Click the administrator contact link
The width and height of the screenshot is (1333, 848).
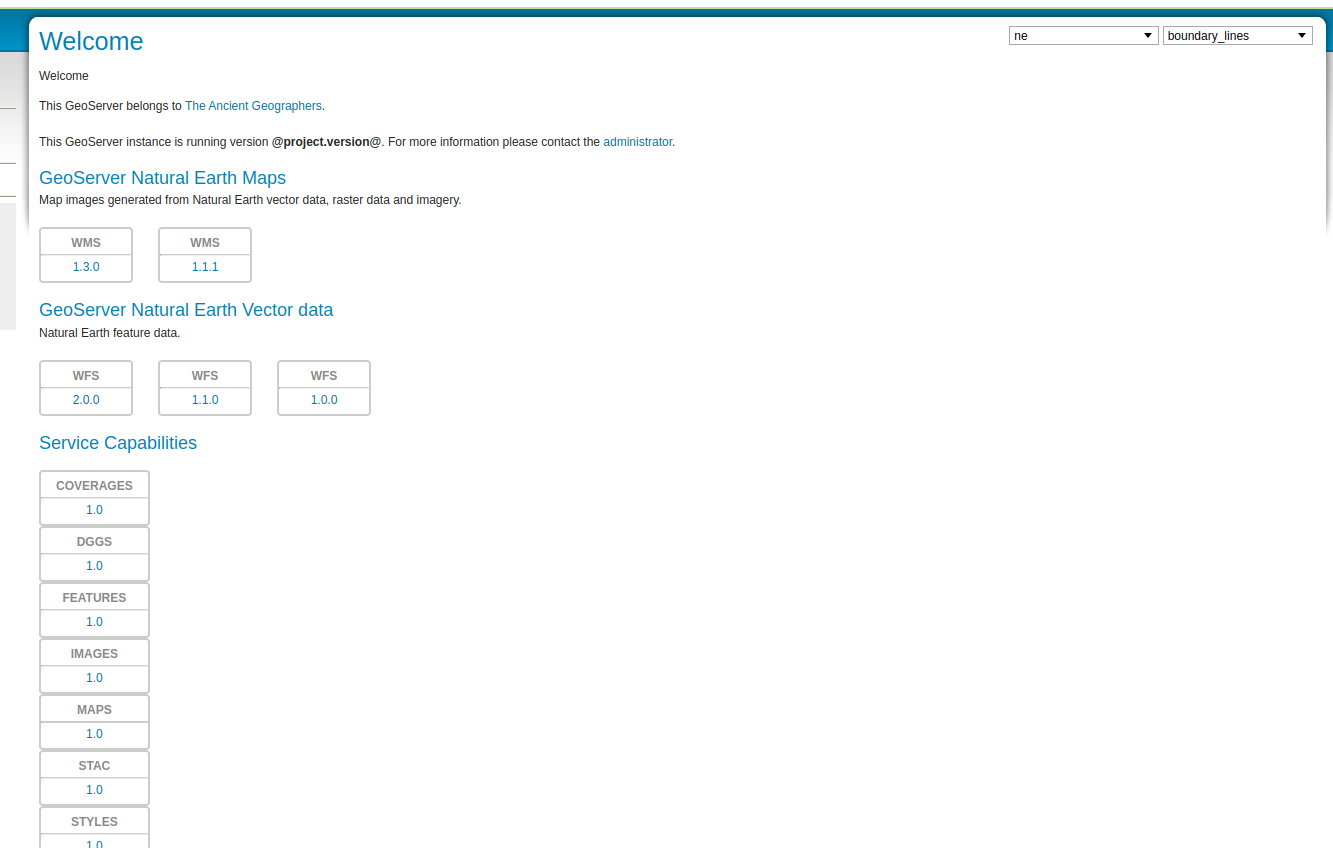[x=638, y=142]
